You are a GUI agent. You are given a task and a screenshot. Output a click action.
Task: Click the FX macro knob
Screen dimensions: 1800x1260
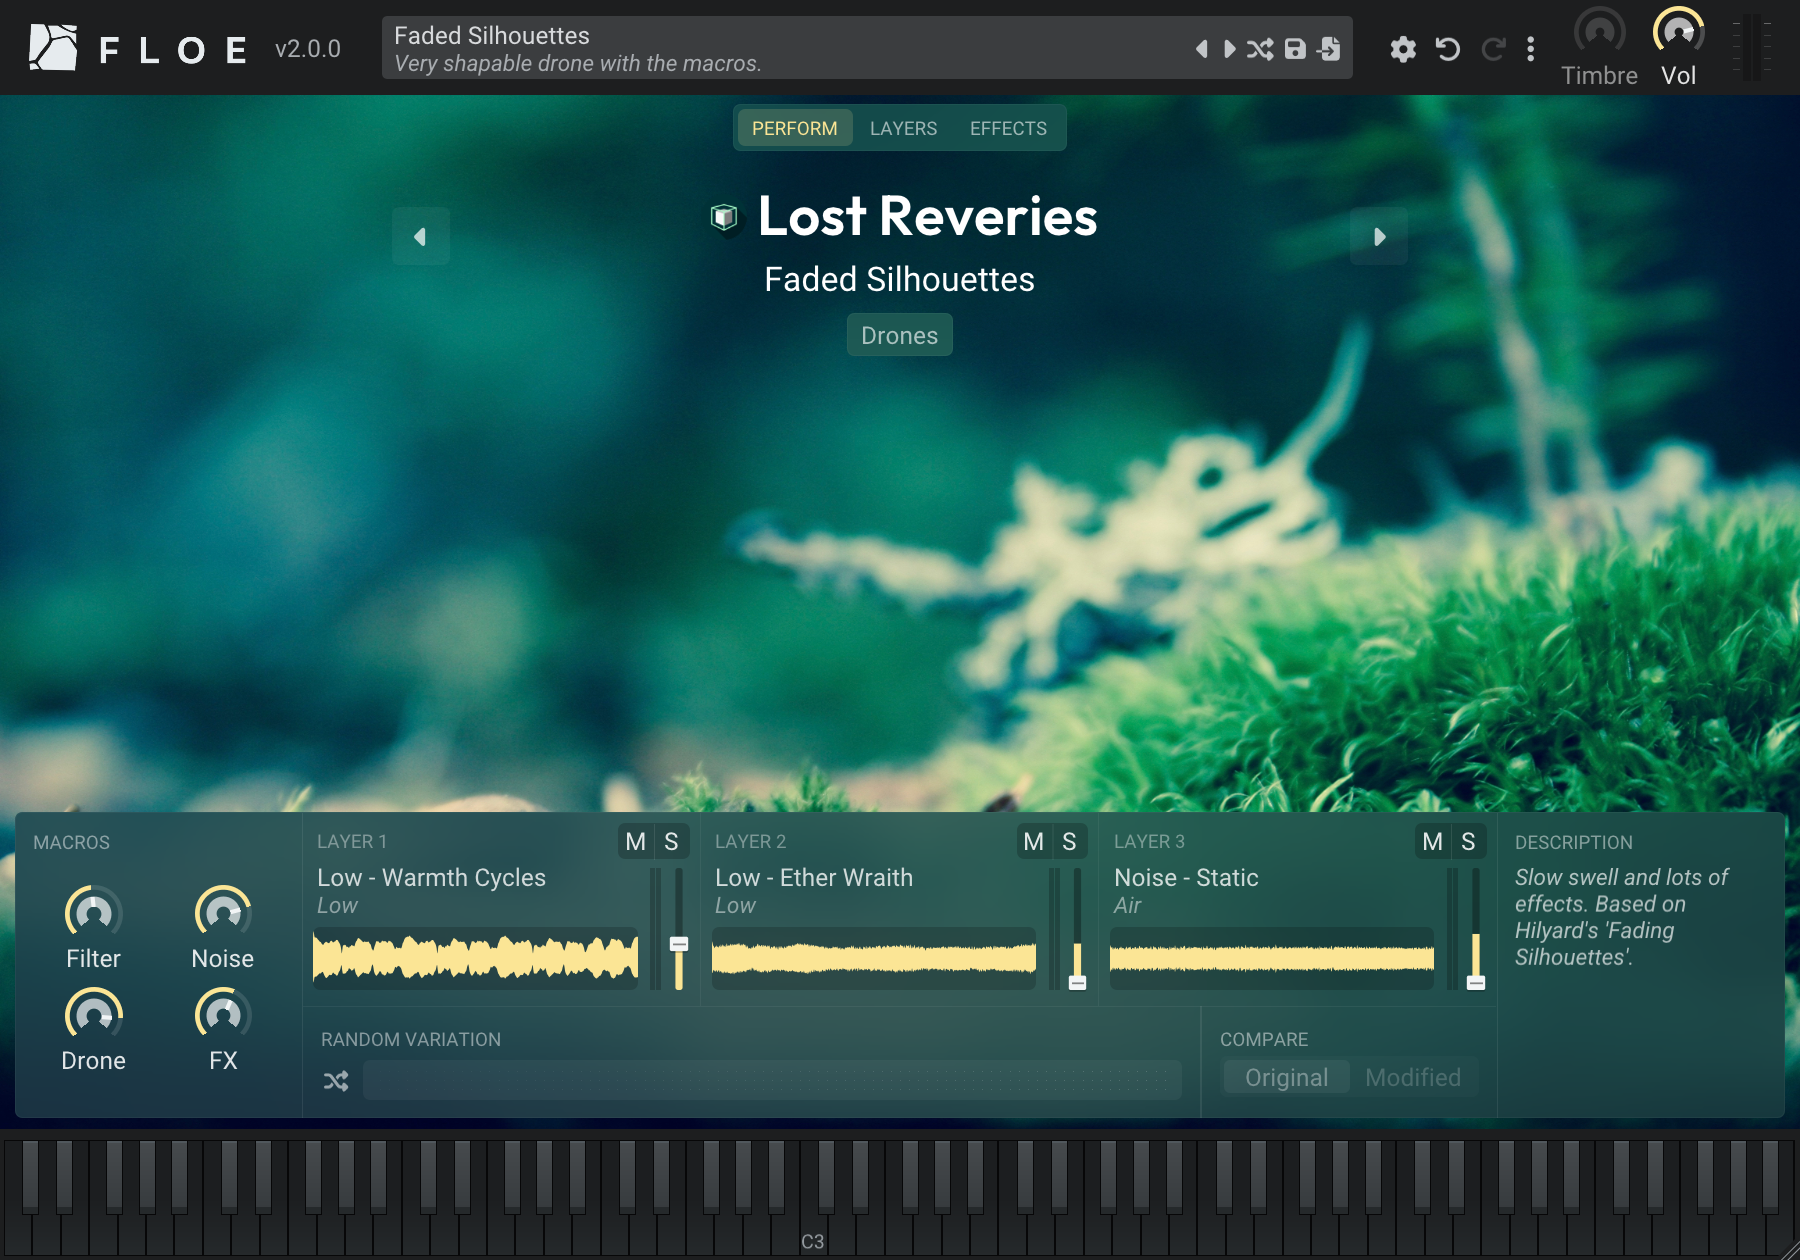223,1016
